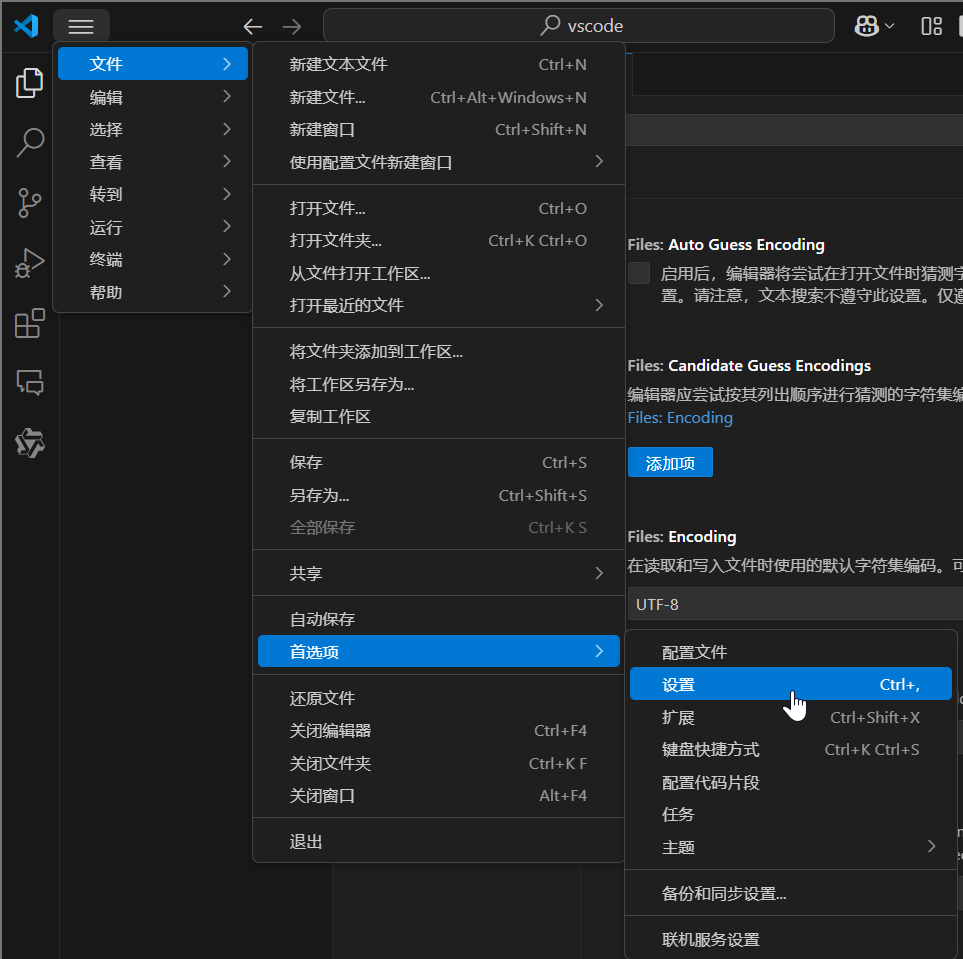Expand the 主题 submenu

click(x=790, y=847)
